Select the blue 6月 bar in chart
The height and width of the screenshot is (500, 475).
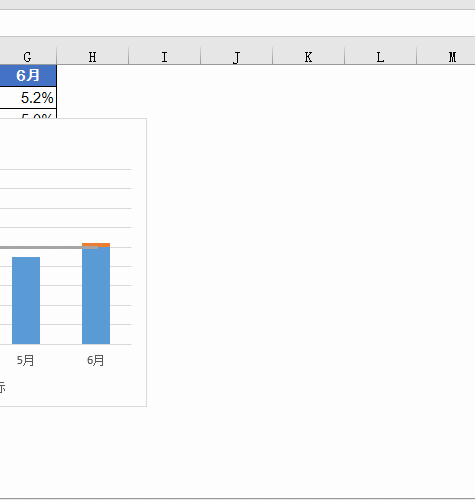click(96, 296)
